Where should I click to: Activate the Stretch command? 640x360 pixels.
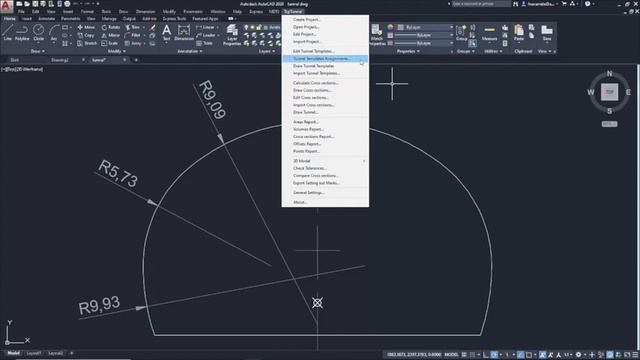click(x=87, y=43)
